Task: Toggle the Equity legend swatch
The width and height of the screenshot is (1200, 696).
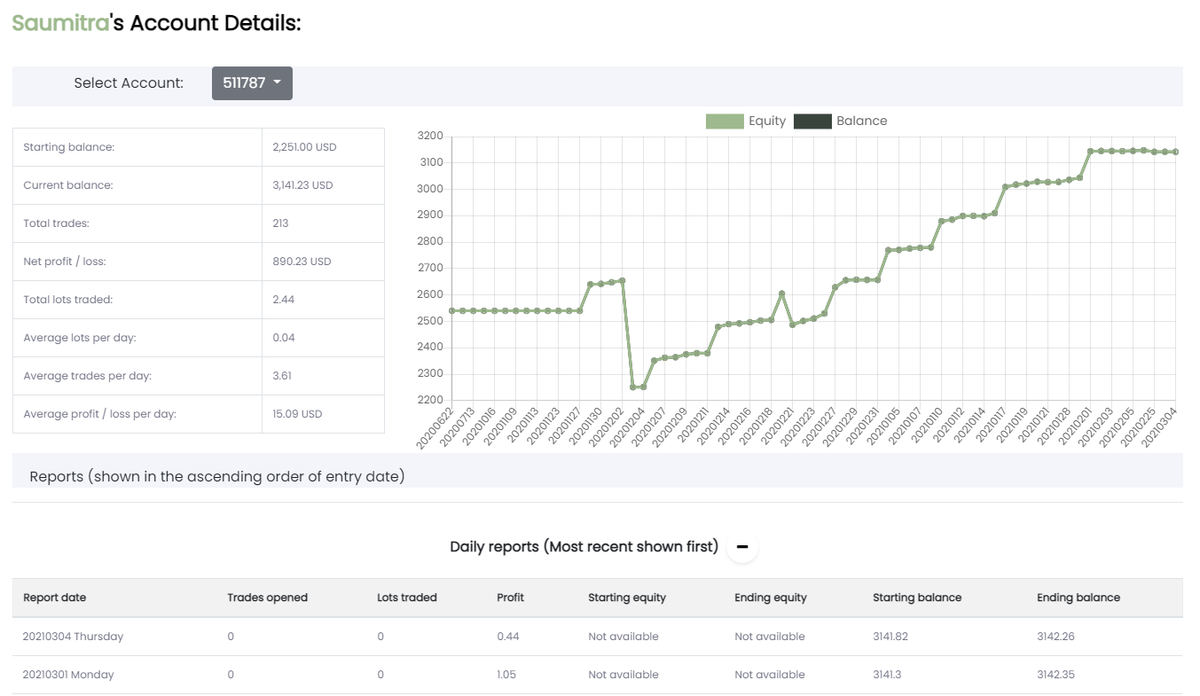Action: [x=725, y=121]
